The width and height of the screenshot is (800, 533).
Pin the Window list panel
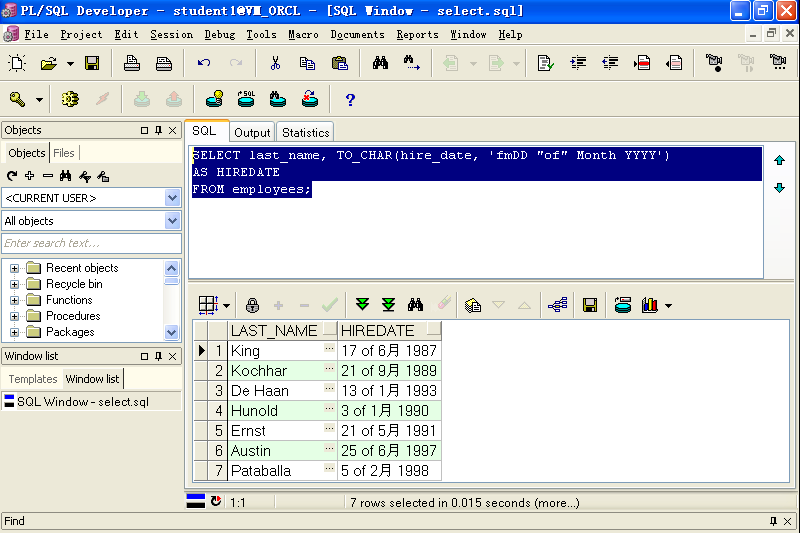pyautogui.click(x=158, y=356)
